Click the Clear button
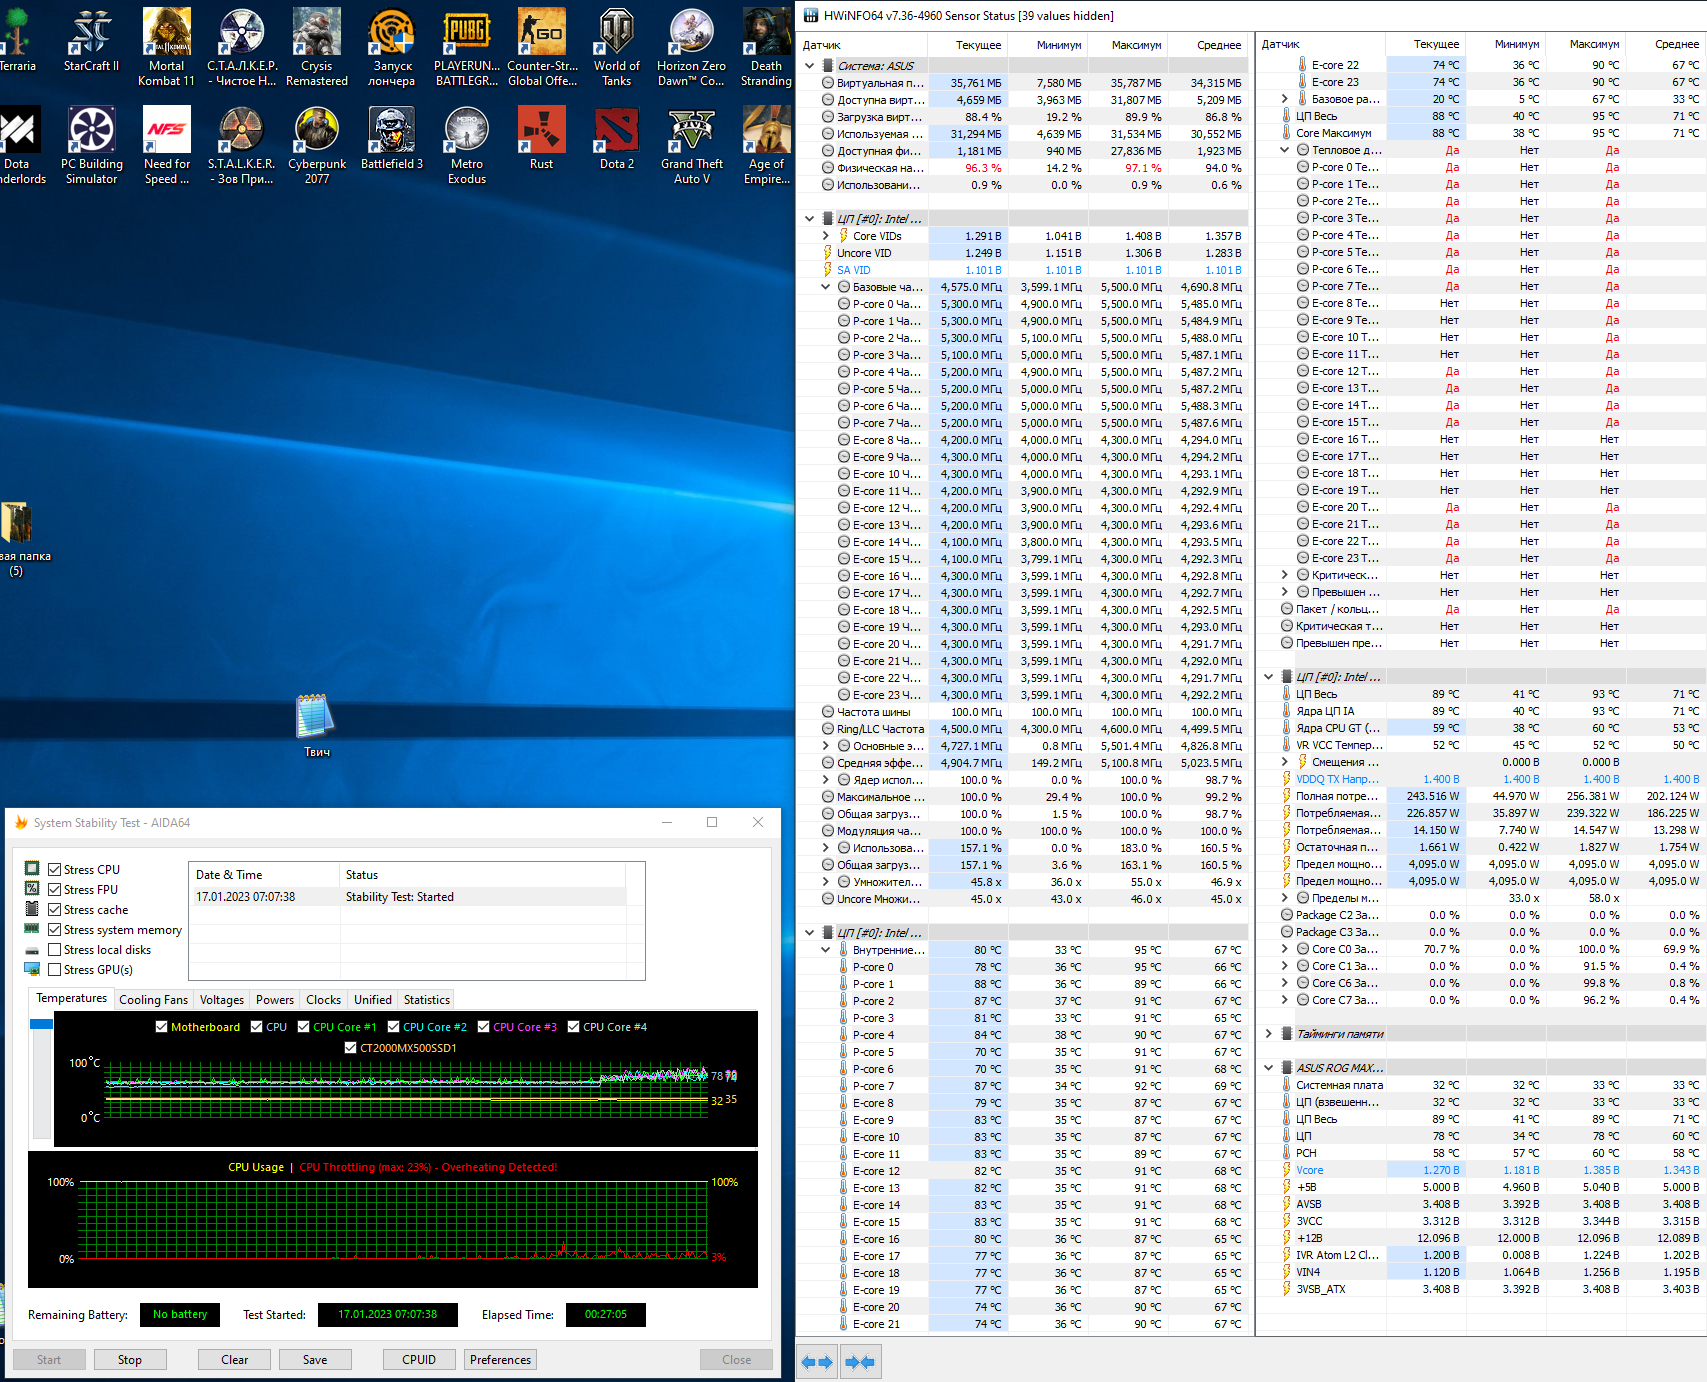This screenshot has height=1382, width=1707. pos(235,1360)
